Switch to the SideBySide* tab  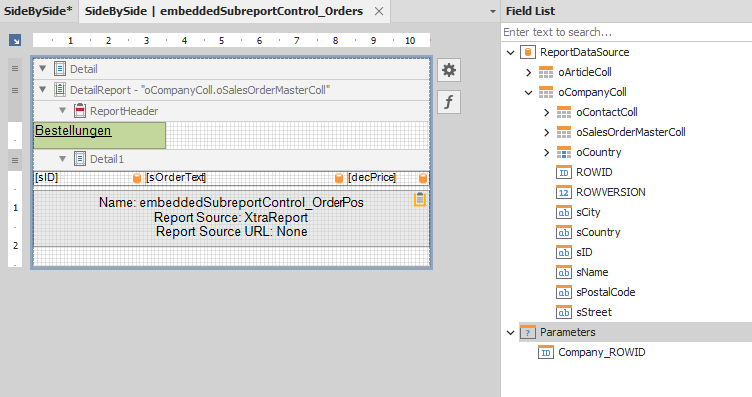pyautogui.click(x=38, y=11)
